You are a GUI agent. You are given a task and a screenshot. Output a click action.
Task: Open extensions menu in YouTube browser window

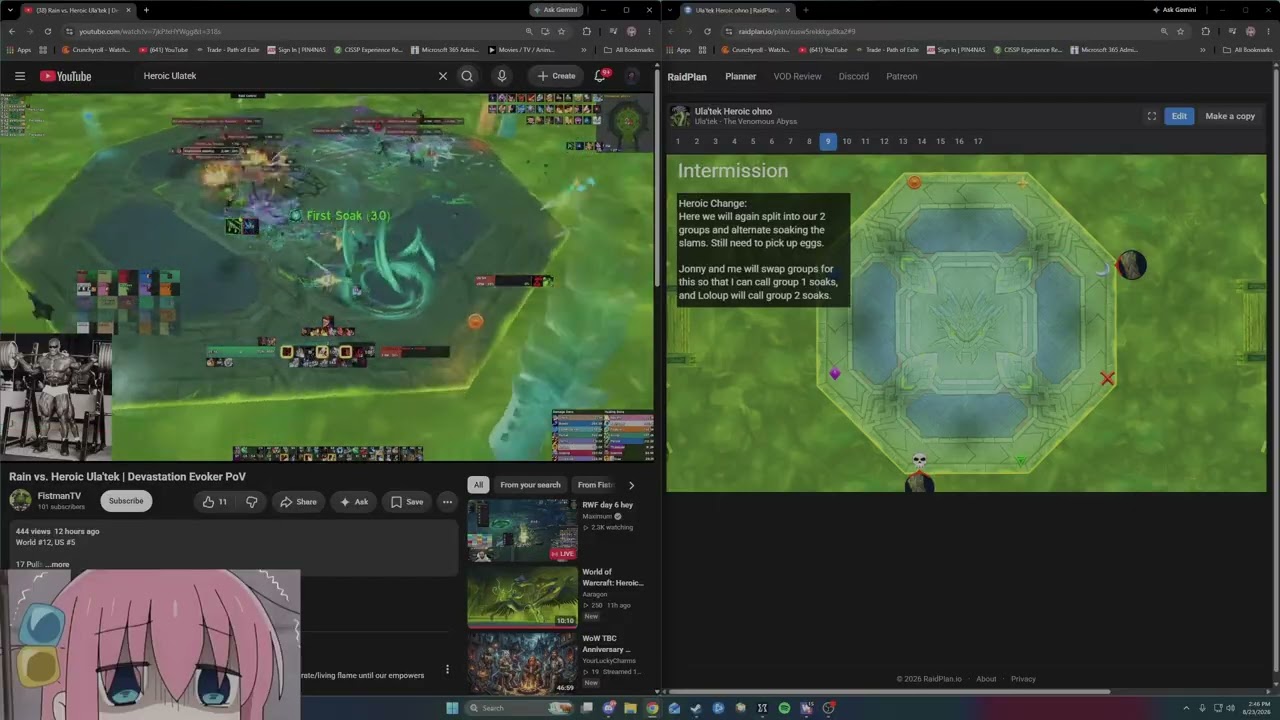coord(586,32)
